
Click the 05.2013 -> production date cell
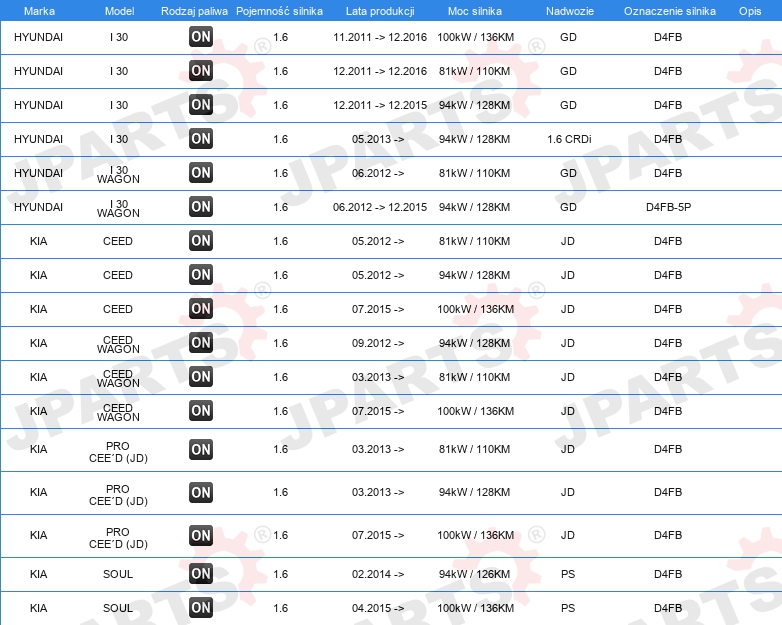pyautogui.click(x=378, y=139)
